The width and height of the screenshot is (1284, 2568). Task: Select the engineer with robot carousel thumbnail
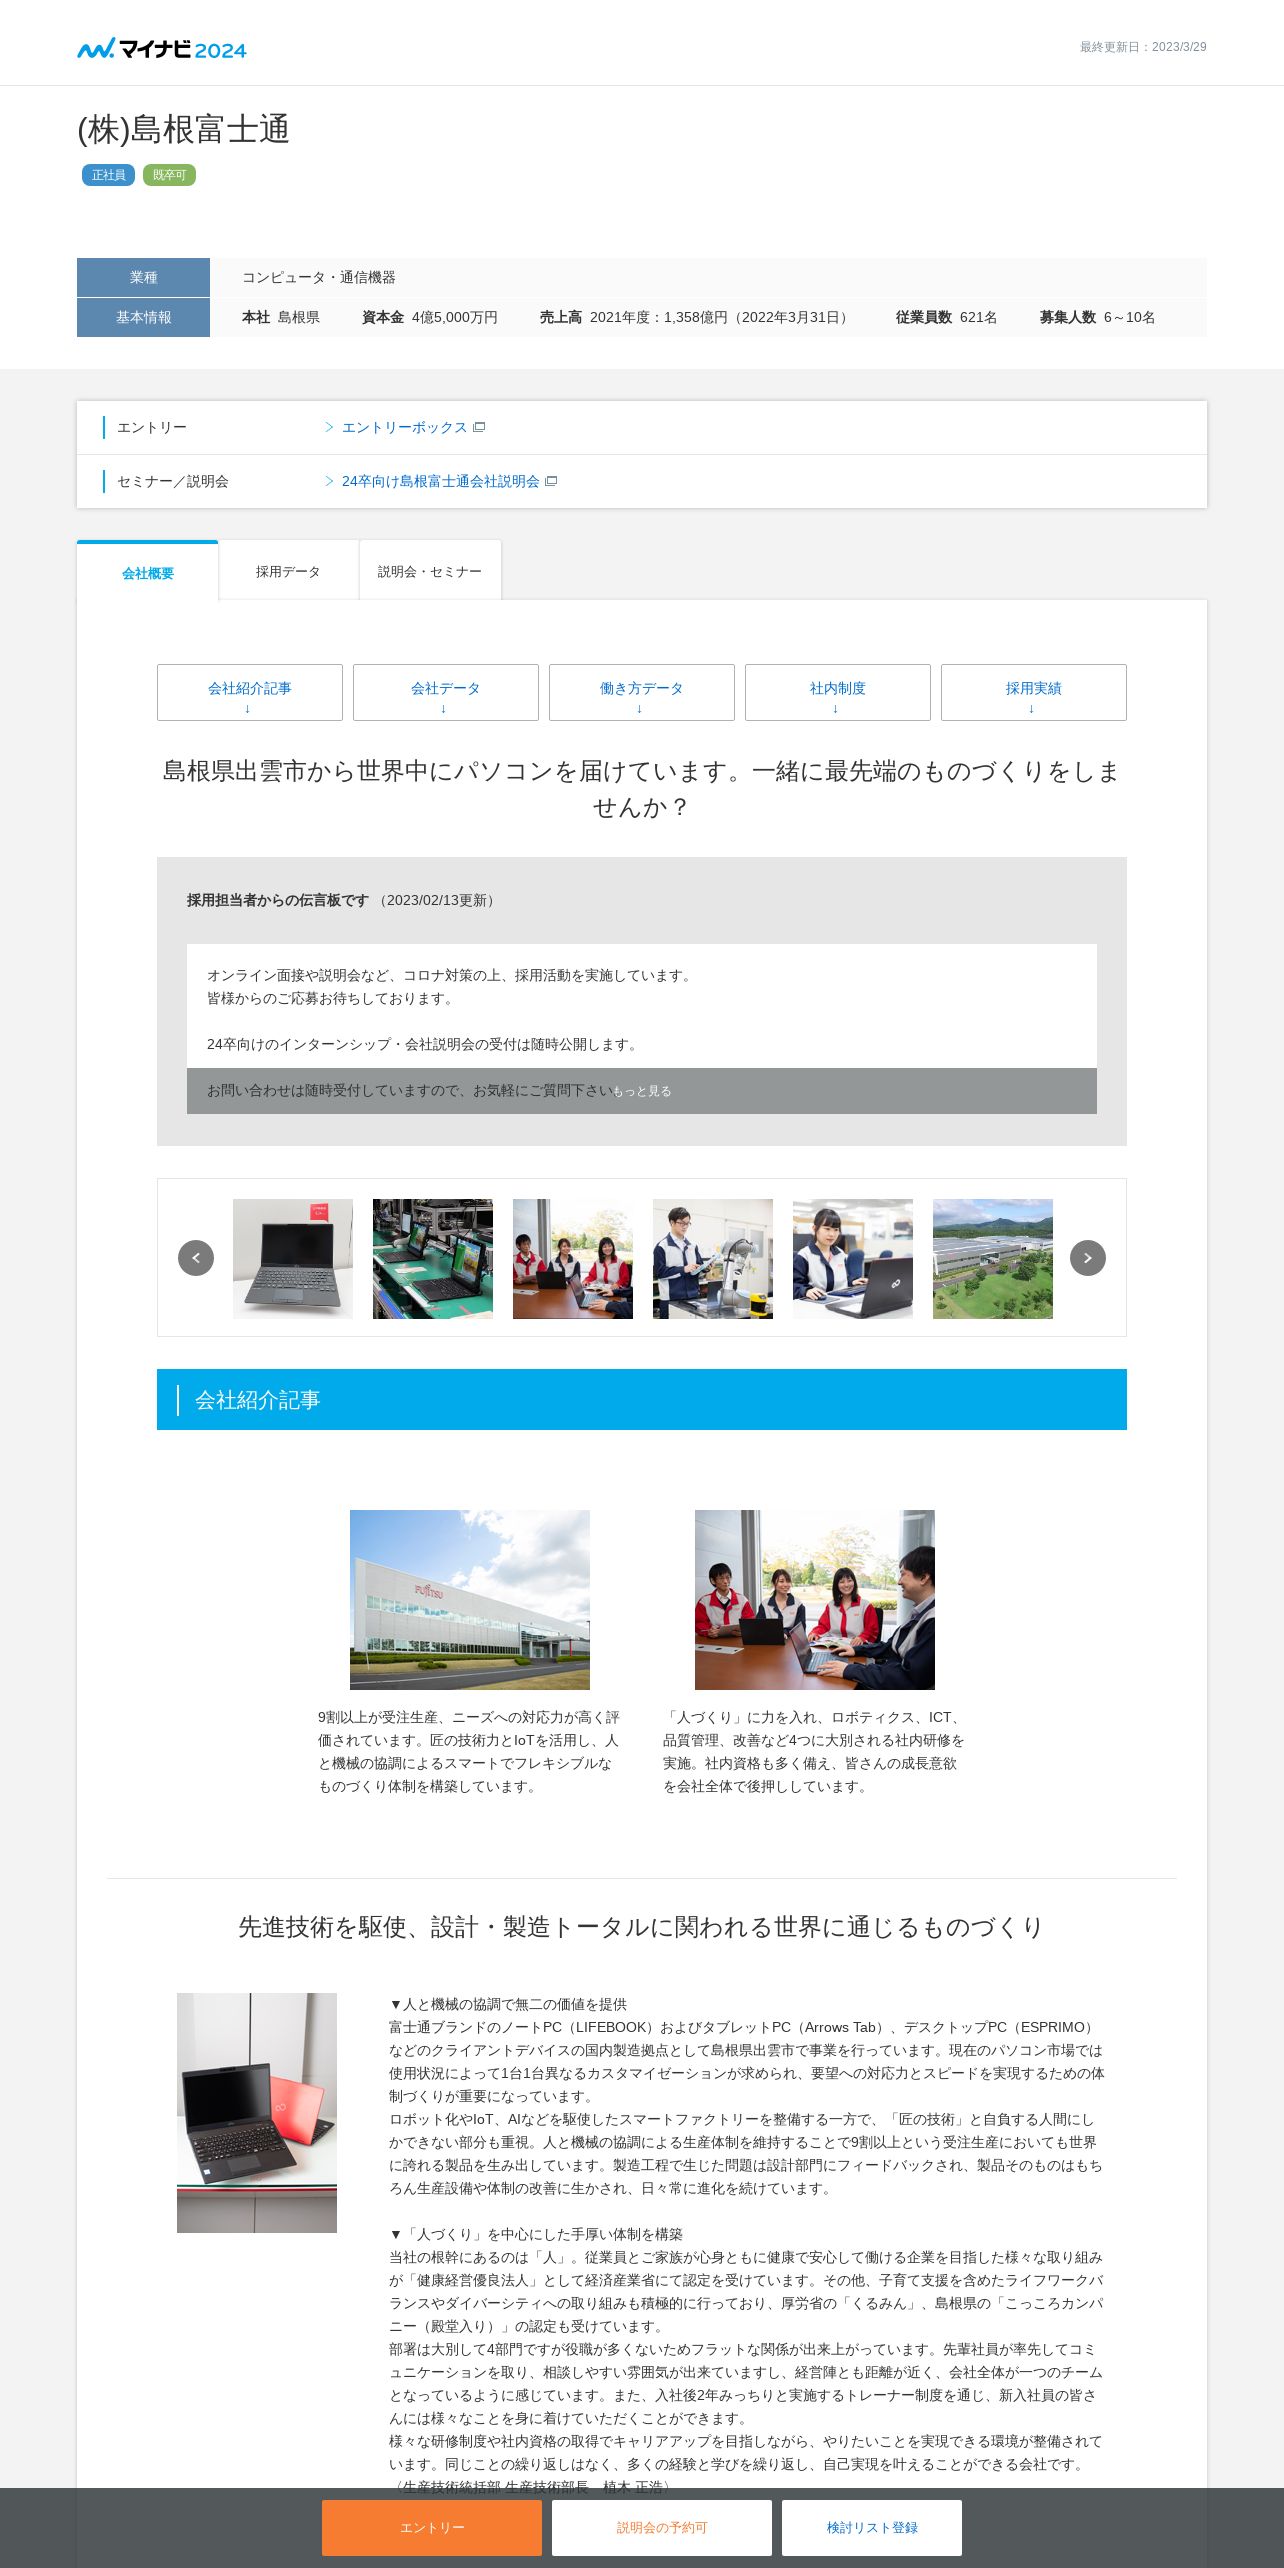pos(713,1258)
